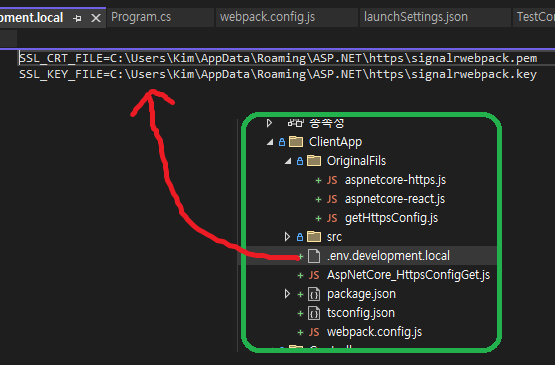Expand the package.json node

pyautogui.click(x=287, y=293)
